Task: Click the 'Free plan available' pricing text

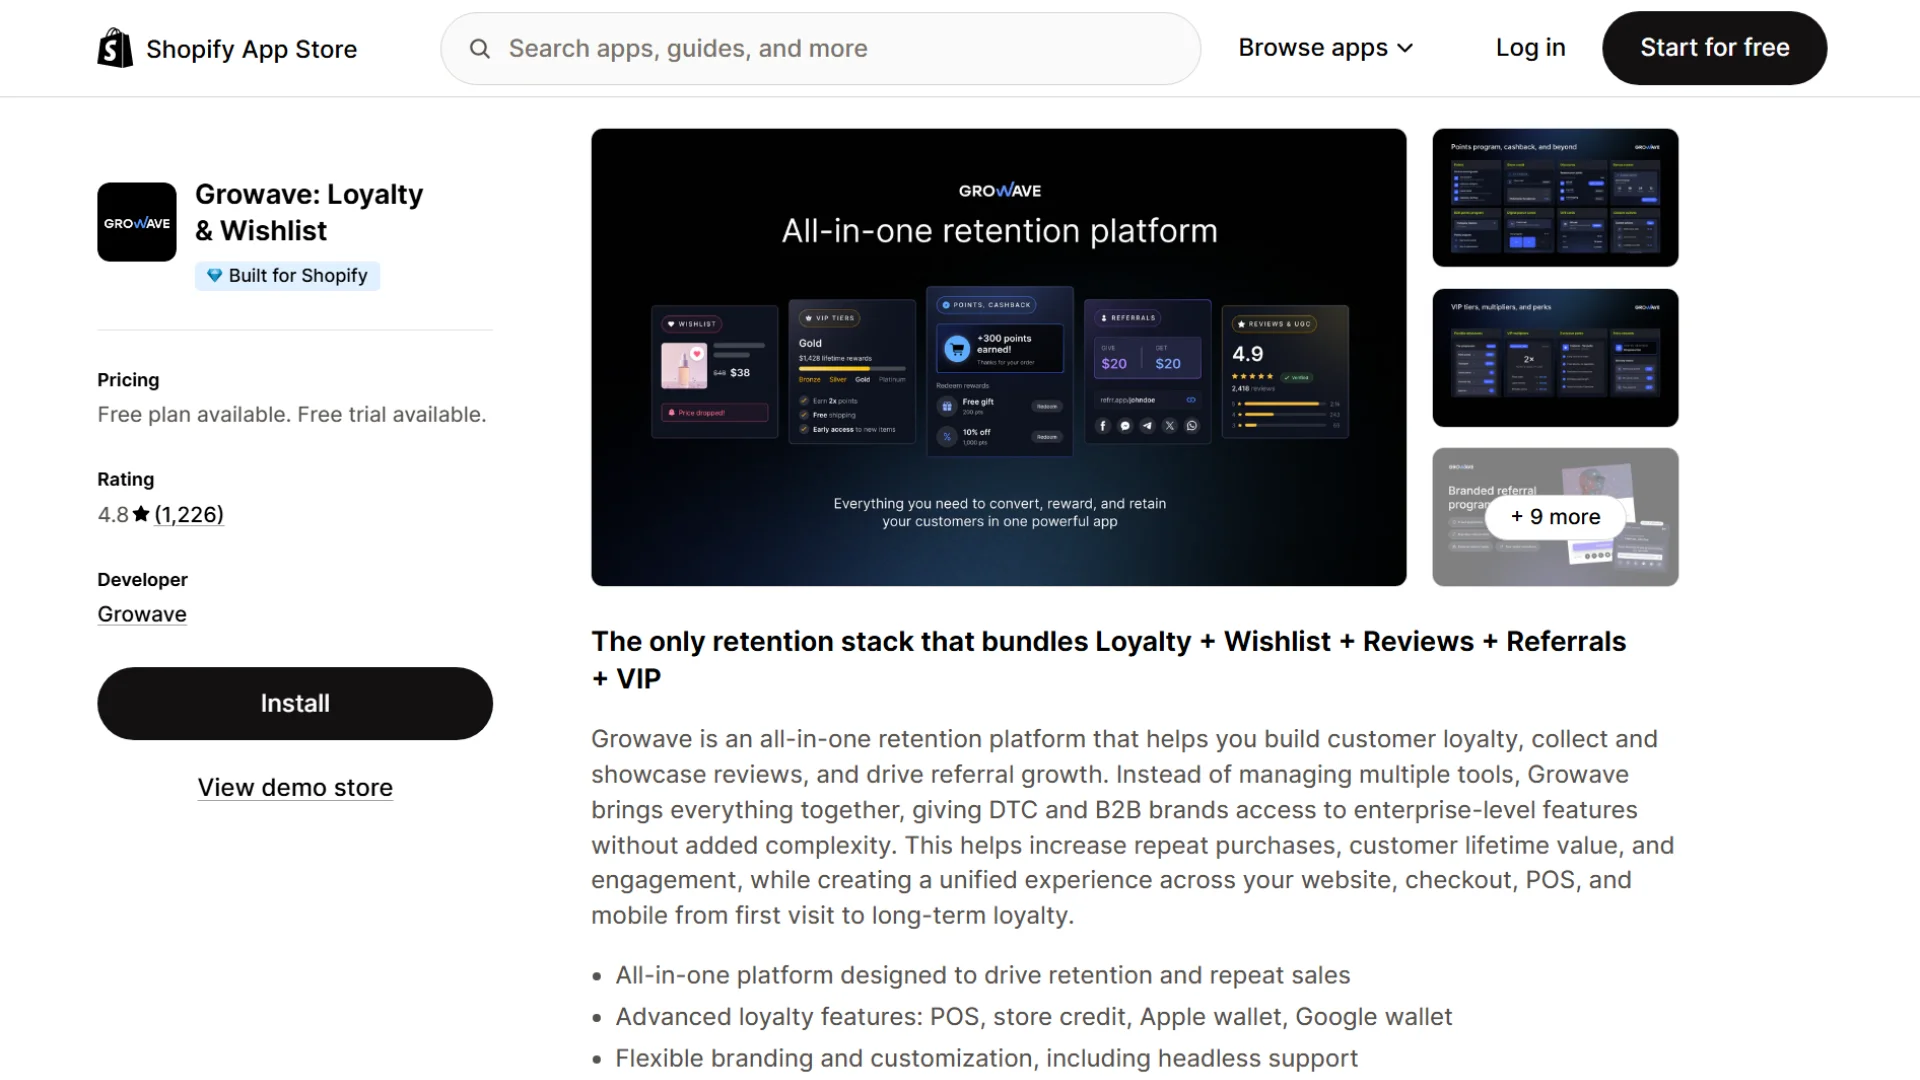Action: [x=292, y=415]
